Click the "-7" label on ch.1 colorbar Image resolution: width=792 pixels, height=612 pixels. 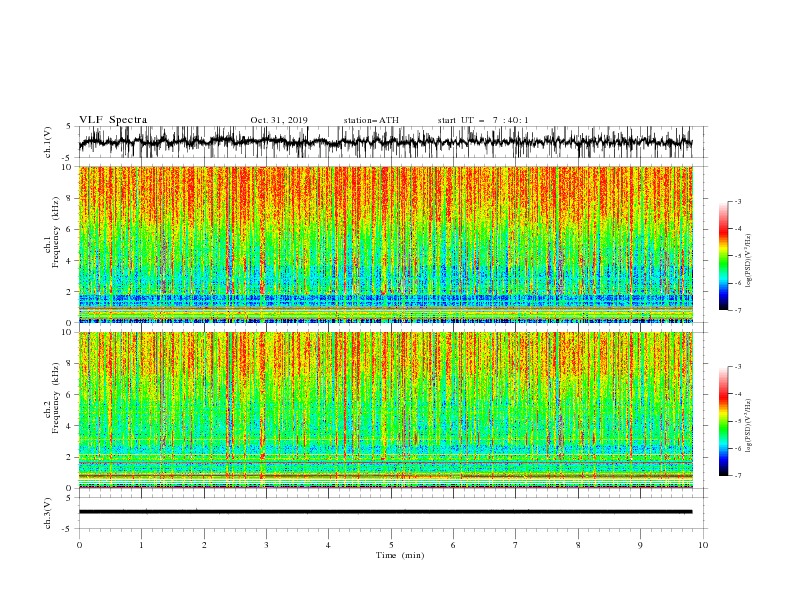pyautogui.click(x=737, y=310)
